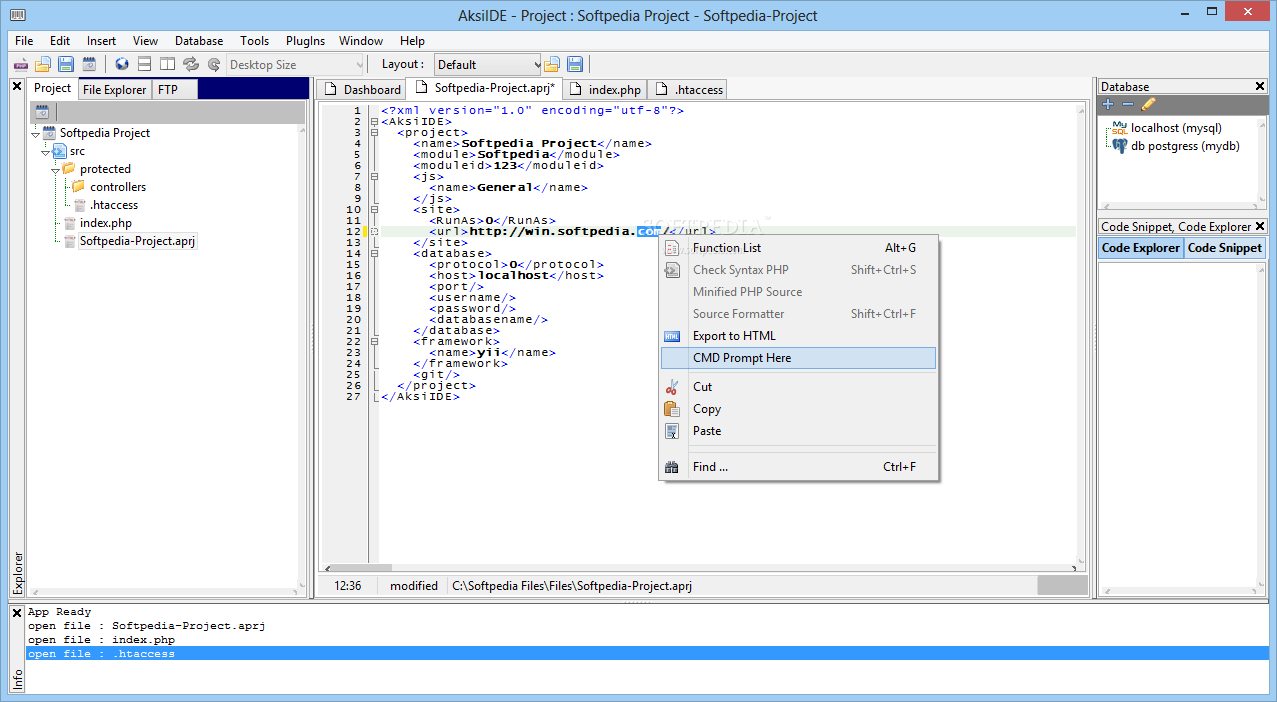Click the plus icon to add a database
The image size is (1277, 702).
click(1108, 104)
